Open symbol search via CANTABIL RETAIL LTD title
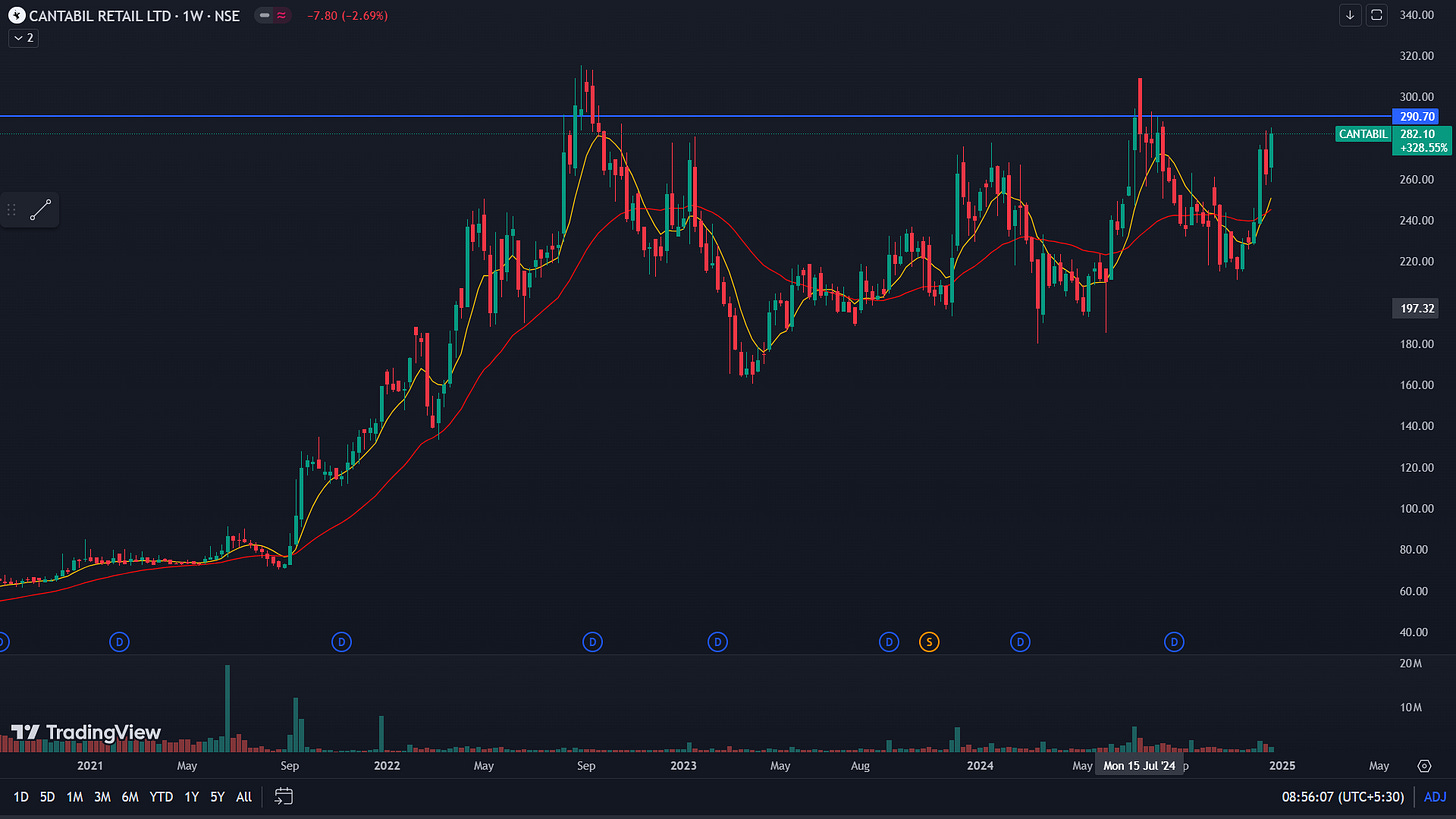Image resolution: width=1456 pixels, height=819 pixels. tap(135, 15)
